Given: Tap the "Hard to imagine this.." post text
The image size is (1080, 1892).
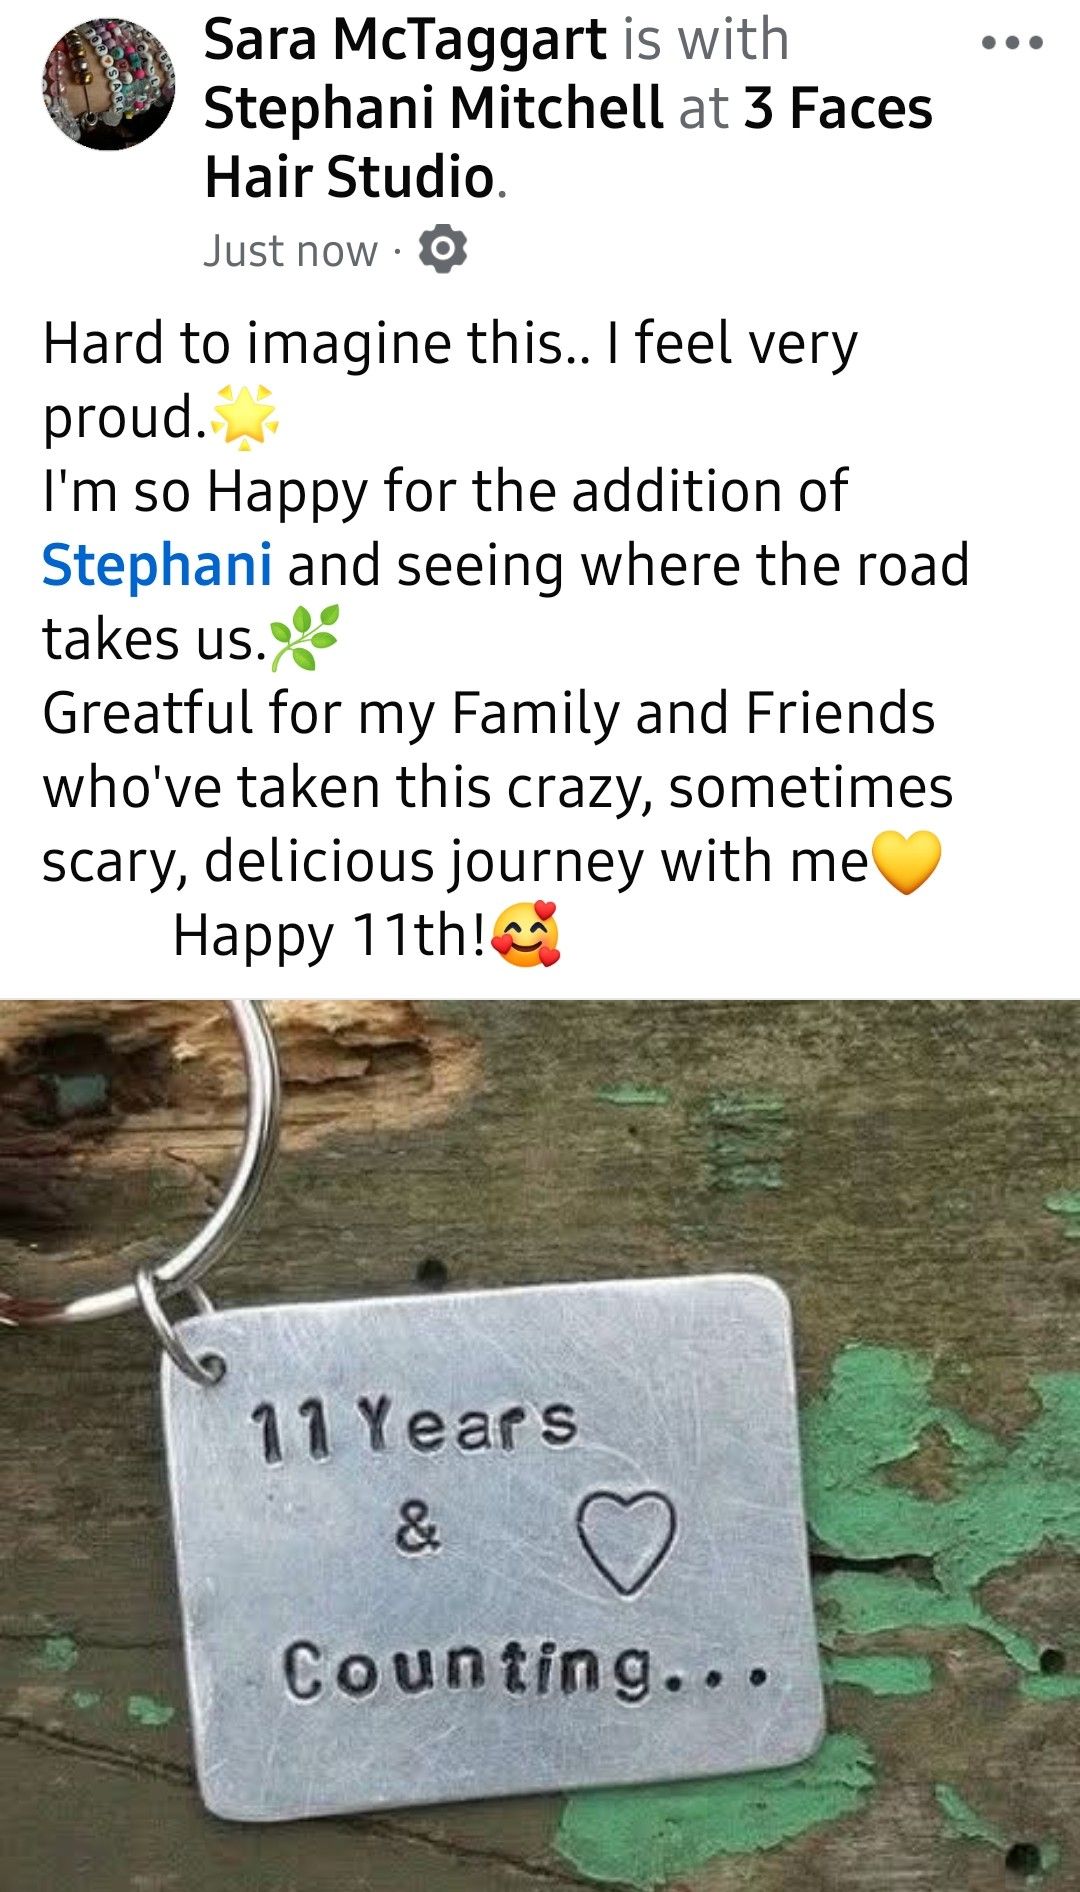Looking at the screenshot, I should (318, 344).
